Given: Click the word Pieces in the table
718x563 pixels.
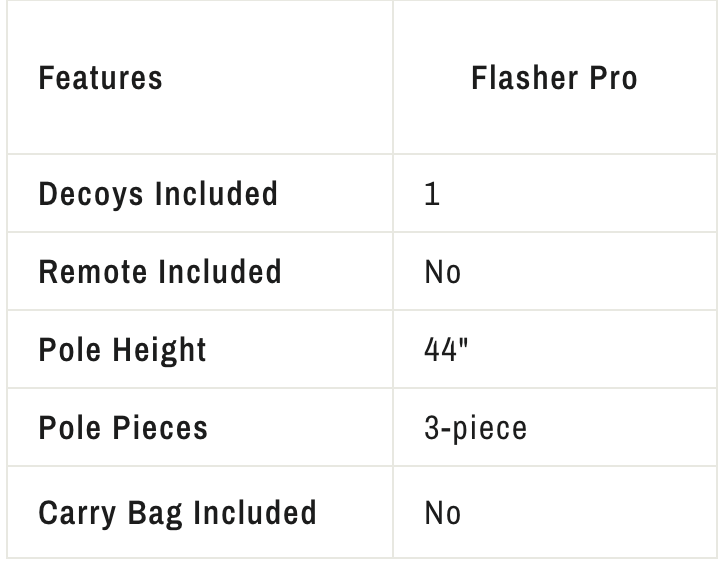Looking at the screenshot, I should (160, 428).
